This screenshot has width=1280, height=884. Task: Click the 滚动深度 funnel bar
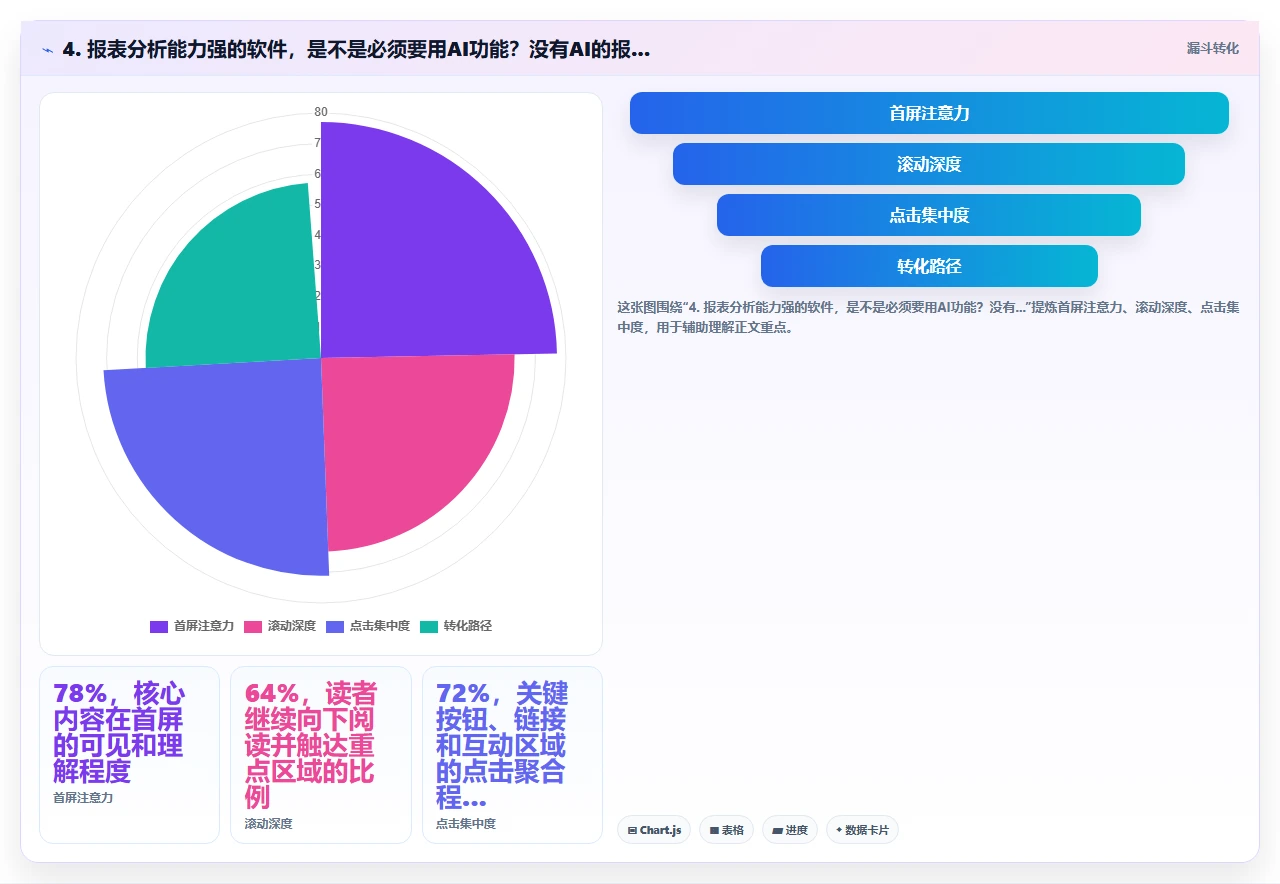pyautogui.click(x=929, y=164)
